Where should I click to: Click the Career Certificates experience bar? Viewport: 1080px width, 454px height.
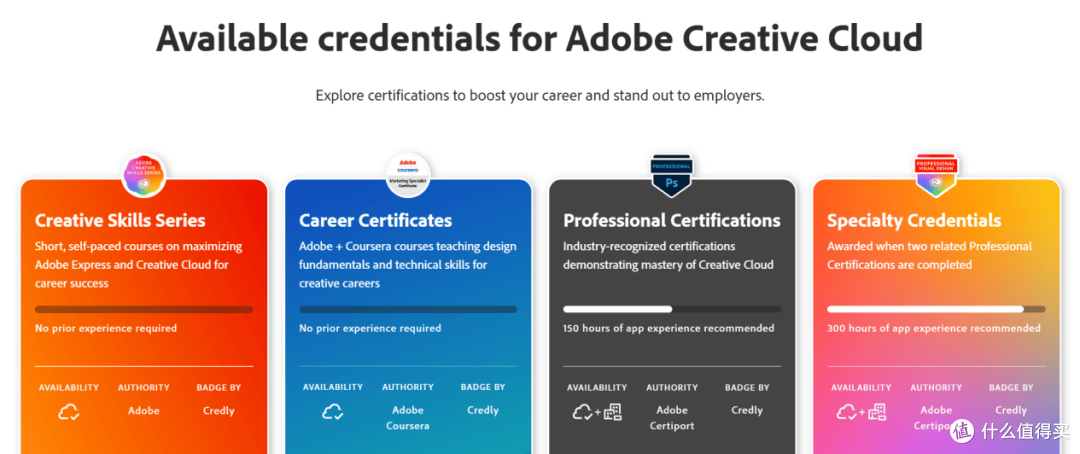(408, 309)
